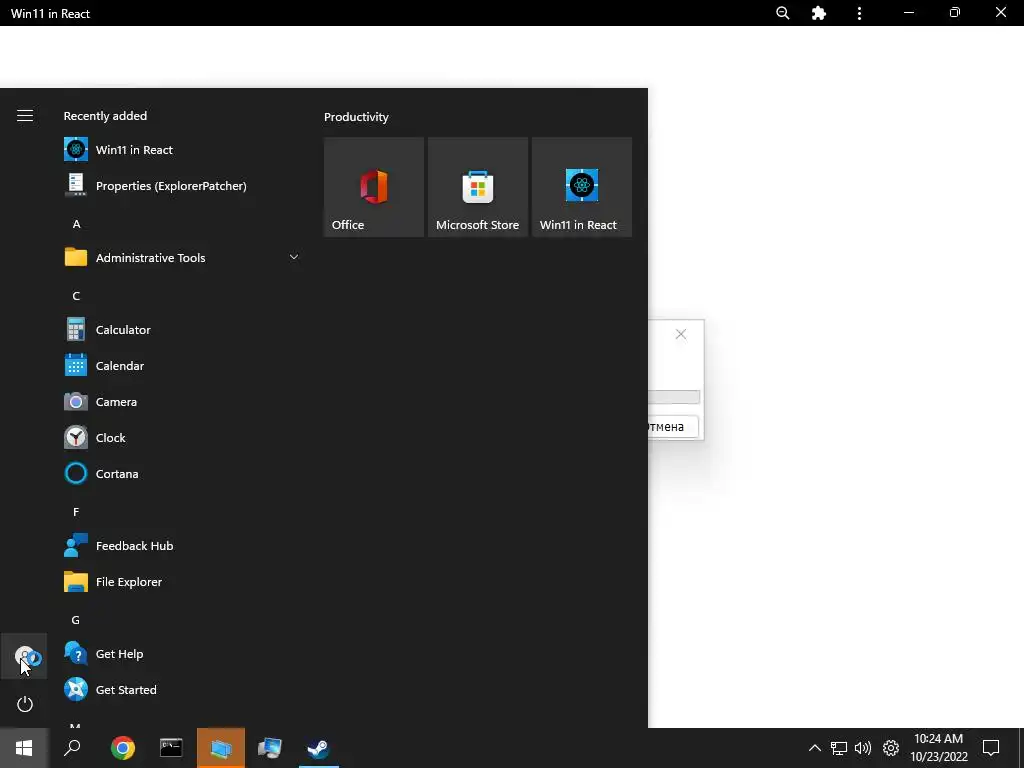The width and height of the screenshot is (1024, 768).
Task: Open the network tray icon
Action: (x=839, y=748)
